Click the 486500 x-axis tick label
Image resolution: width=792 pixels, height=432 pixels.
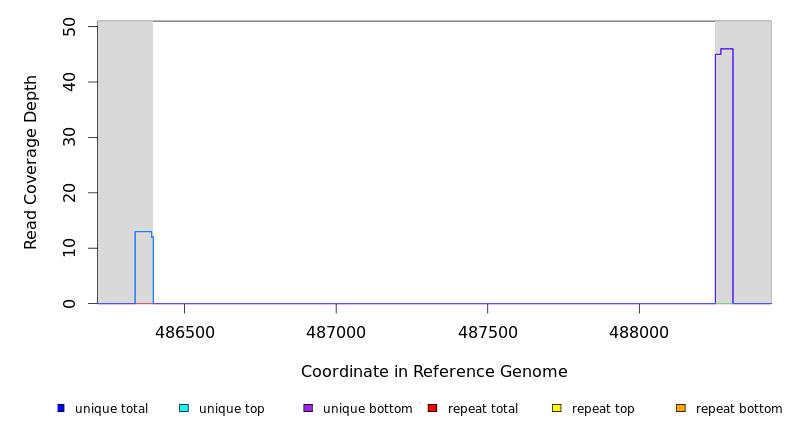pyautogui.click(x=184, y=332)
